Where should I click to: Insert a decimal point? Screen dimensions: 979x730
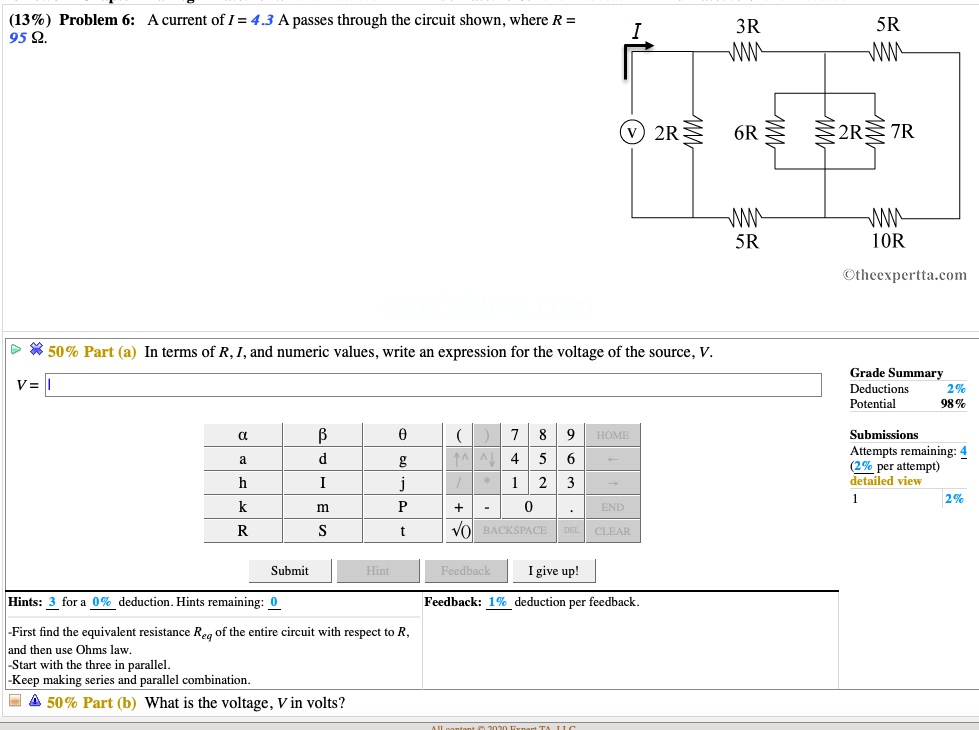(x=571, y=507)
